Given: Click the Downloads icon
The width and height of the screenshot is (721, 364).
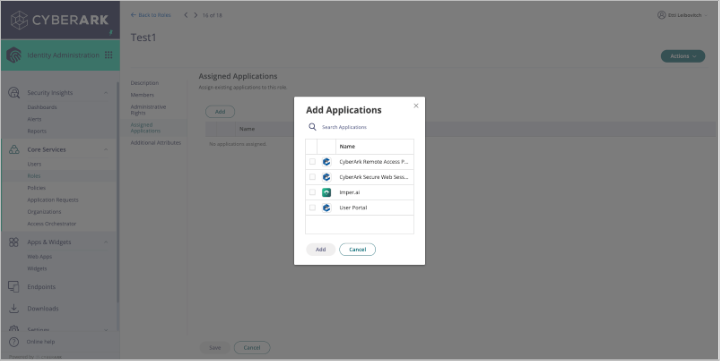Looking at the screenshot, I should click(x=14, y=308).
